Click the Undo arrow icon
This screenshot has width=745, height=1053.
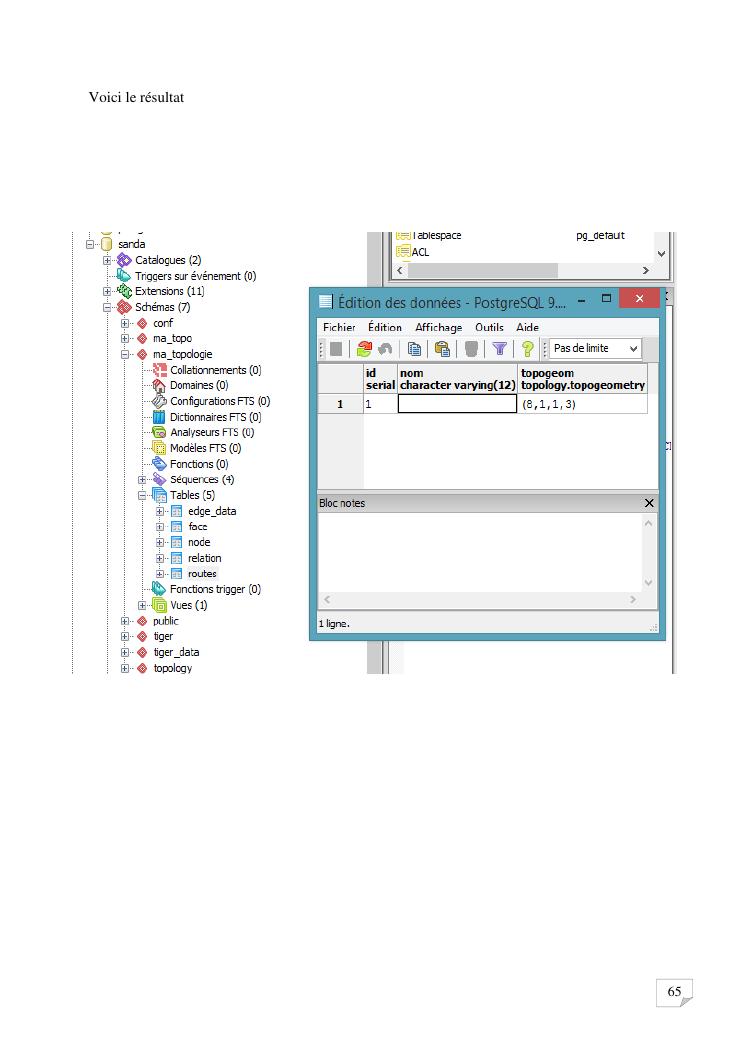pyautogui.click(x=385, y=349)
